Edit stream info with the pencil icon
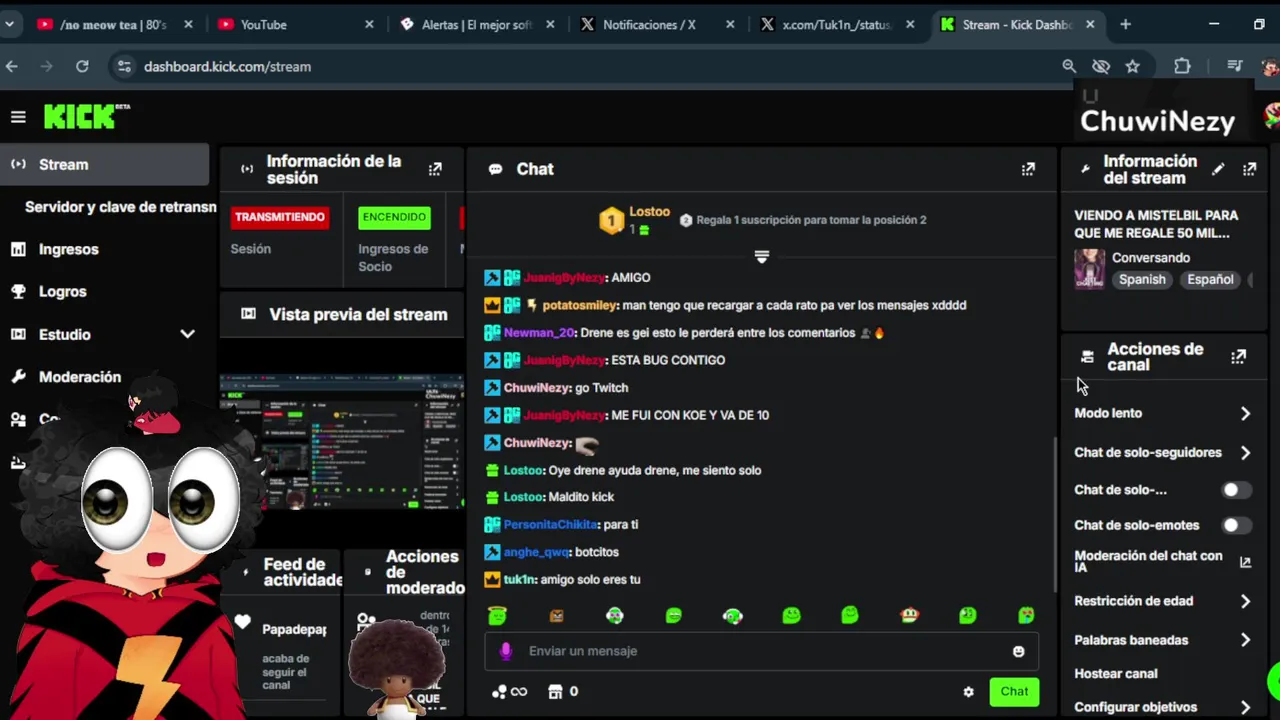The image size is (1280, 720). [1217, 169]
